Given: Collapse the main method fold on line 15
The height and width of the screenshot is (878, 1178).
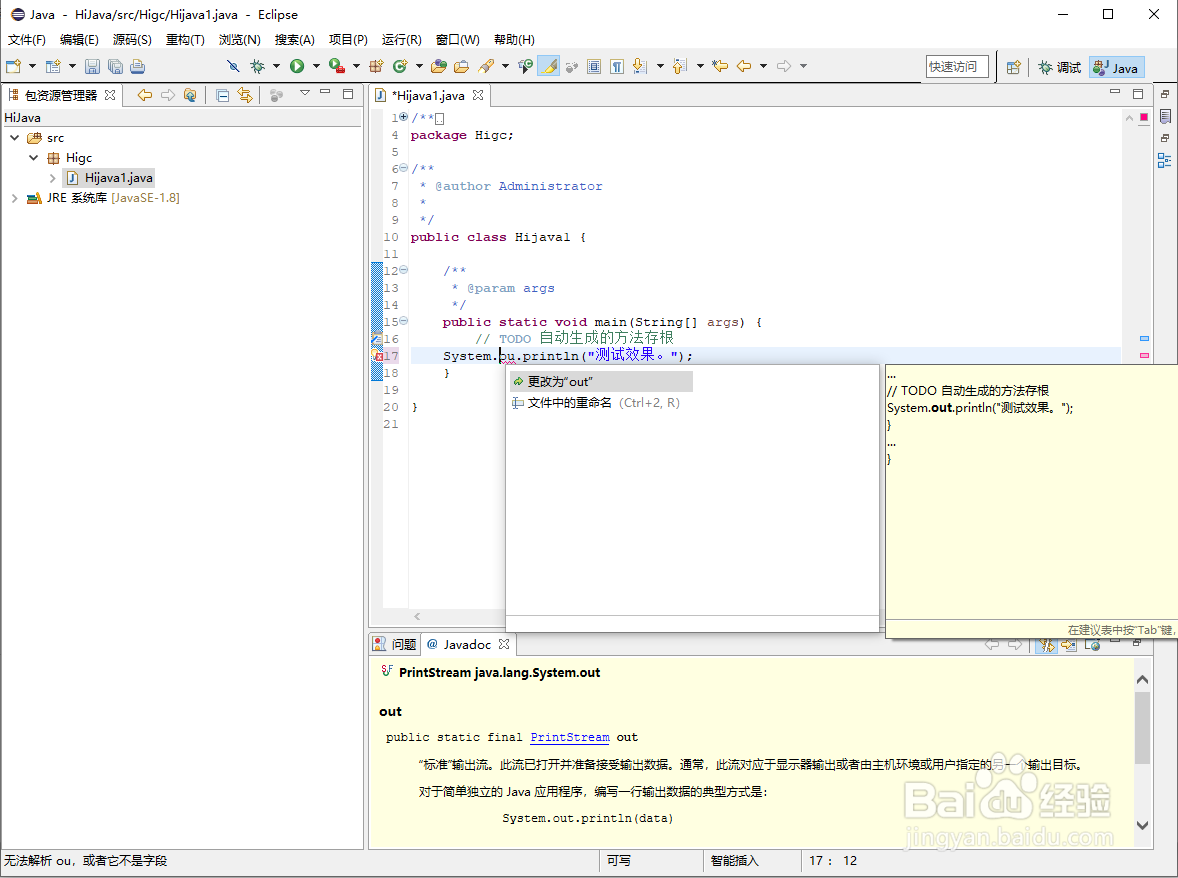Looking at the screenshot, I should coord(403,321).
